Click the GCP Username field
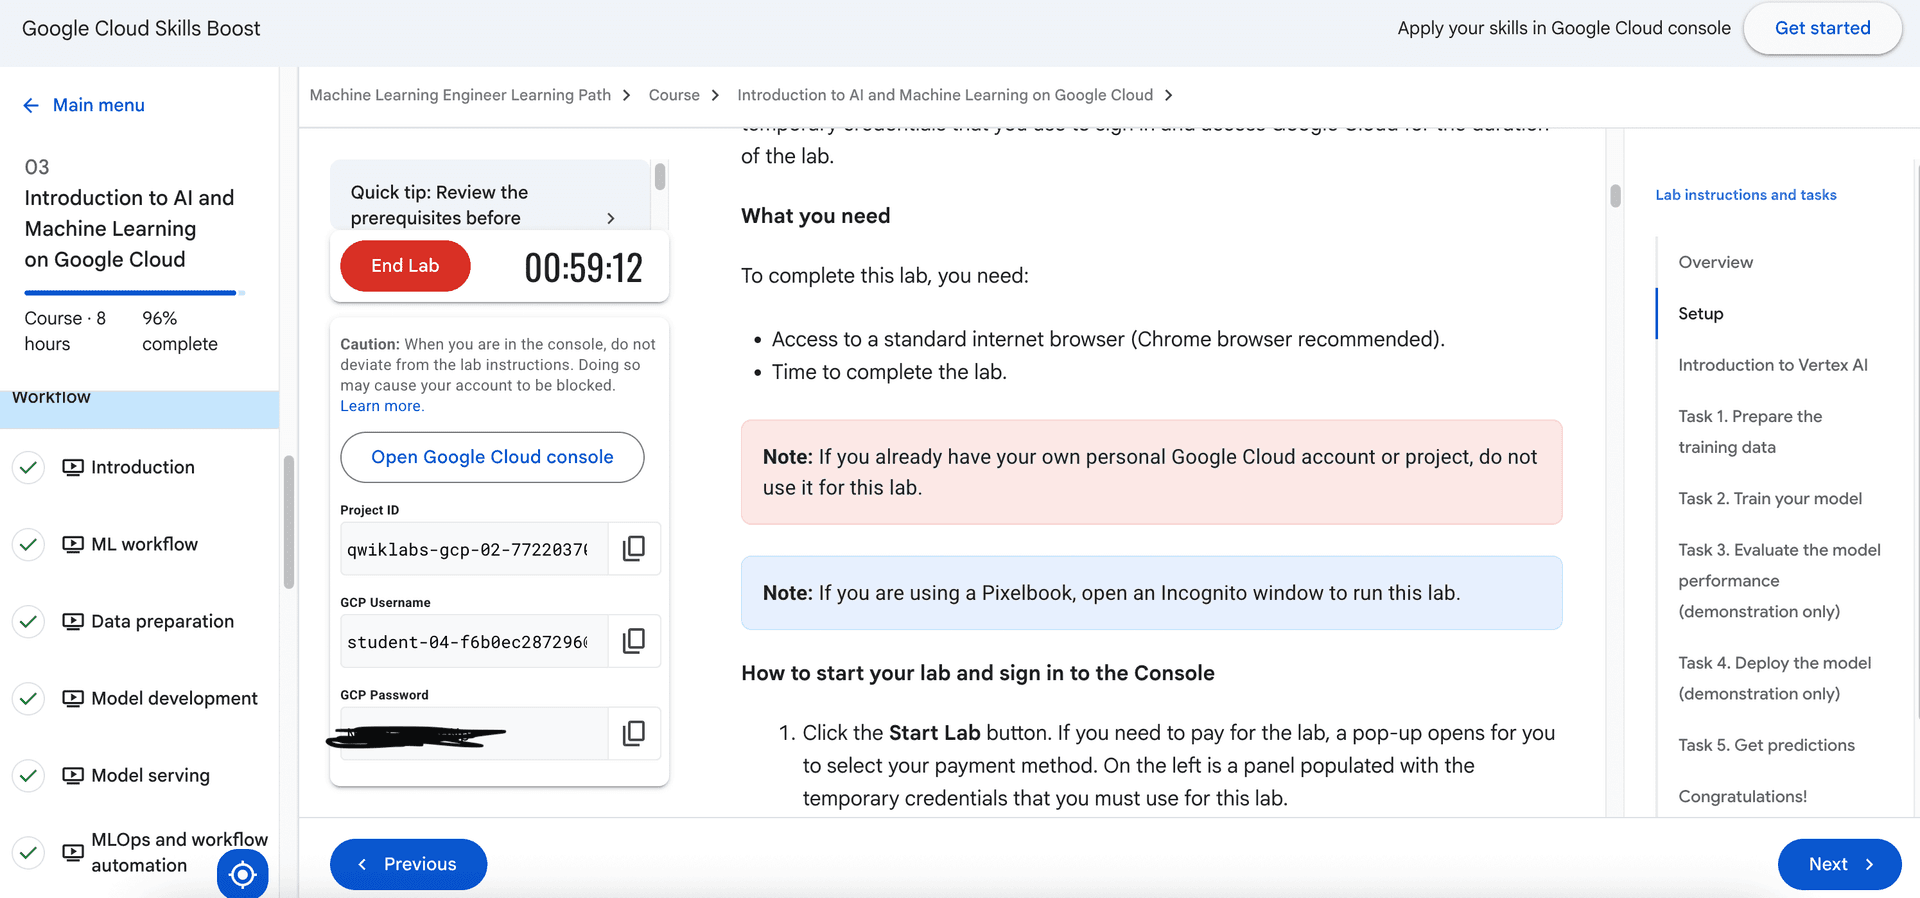The height and width of the screenshot is (898, 1920). 474,641
